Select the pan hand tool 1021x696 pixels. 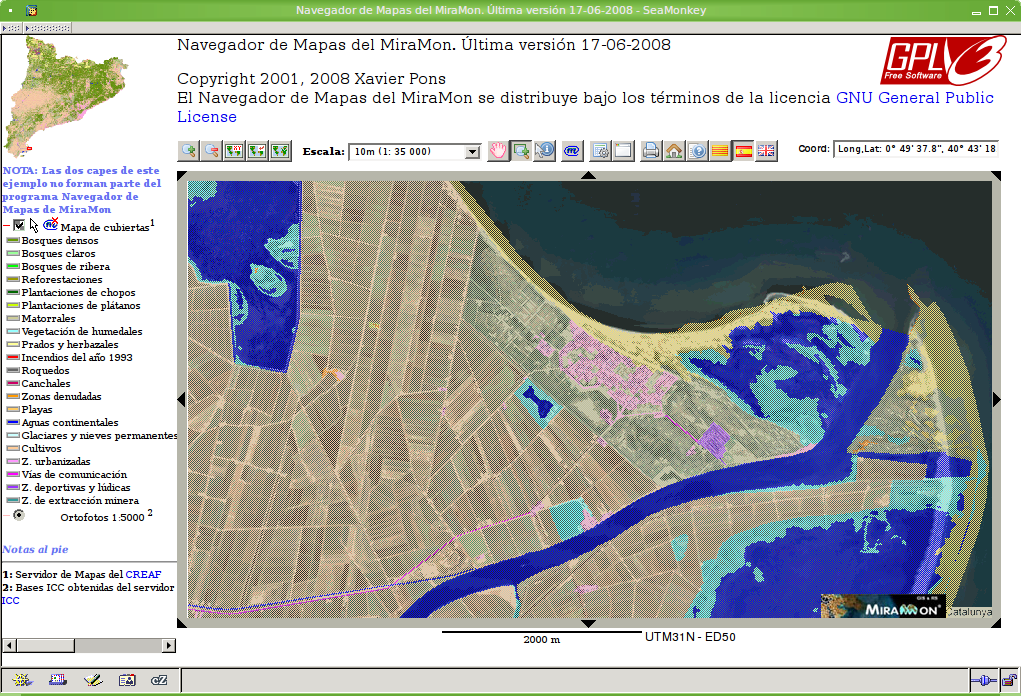click(498, 151)
